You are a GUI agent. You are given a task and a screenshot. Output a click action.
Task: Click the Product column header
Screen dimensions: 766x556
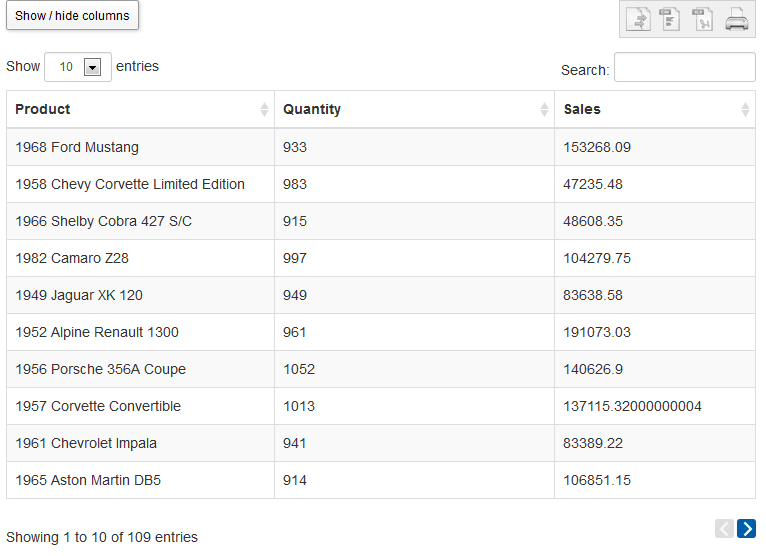140,109
